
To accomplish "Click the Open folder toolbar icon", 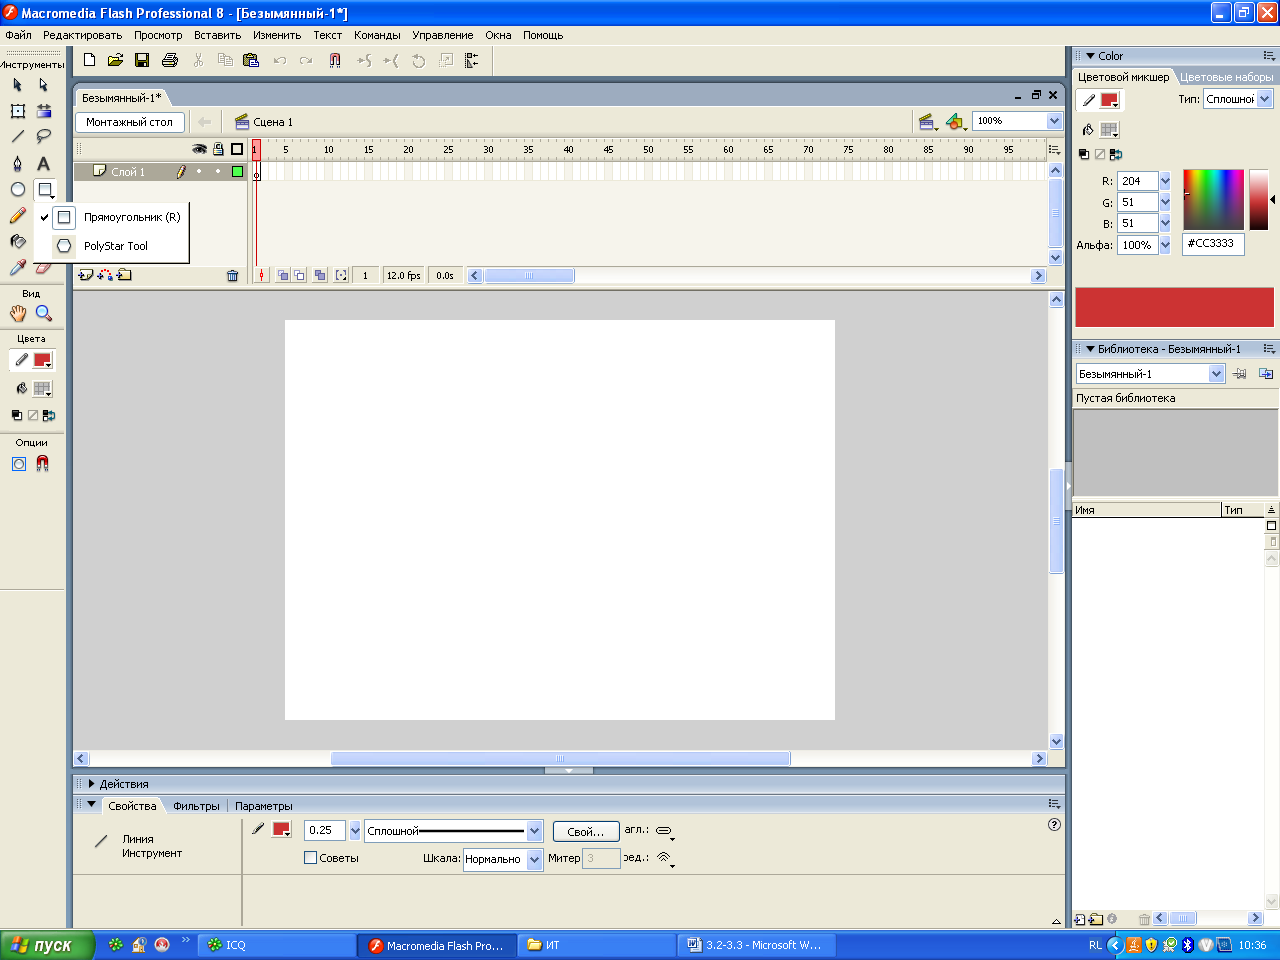I will pos(115,60).
